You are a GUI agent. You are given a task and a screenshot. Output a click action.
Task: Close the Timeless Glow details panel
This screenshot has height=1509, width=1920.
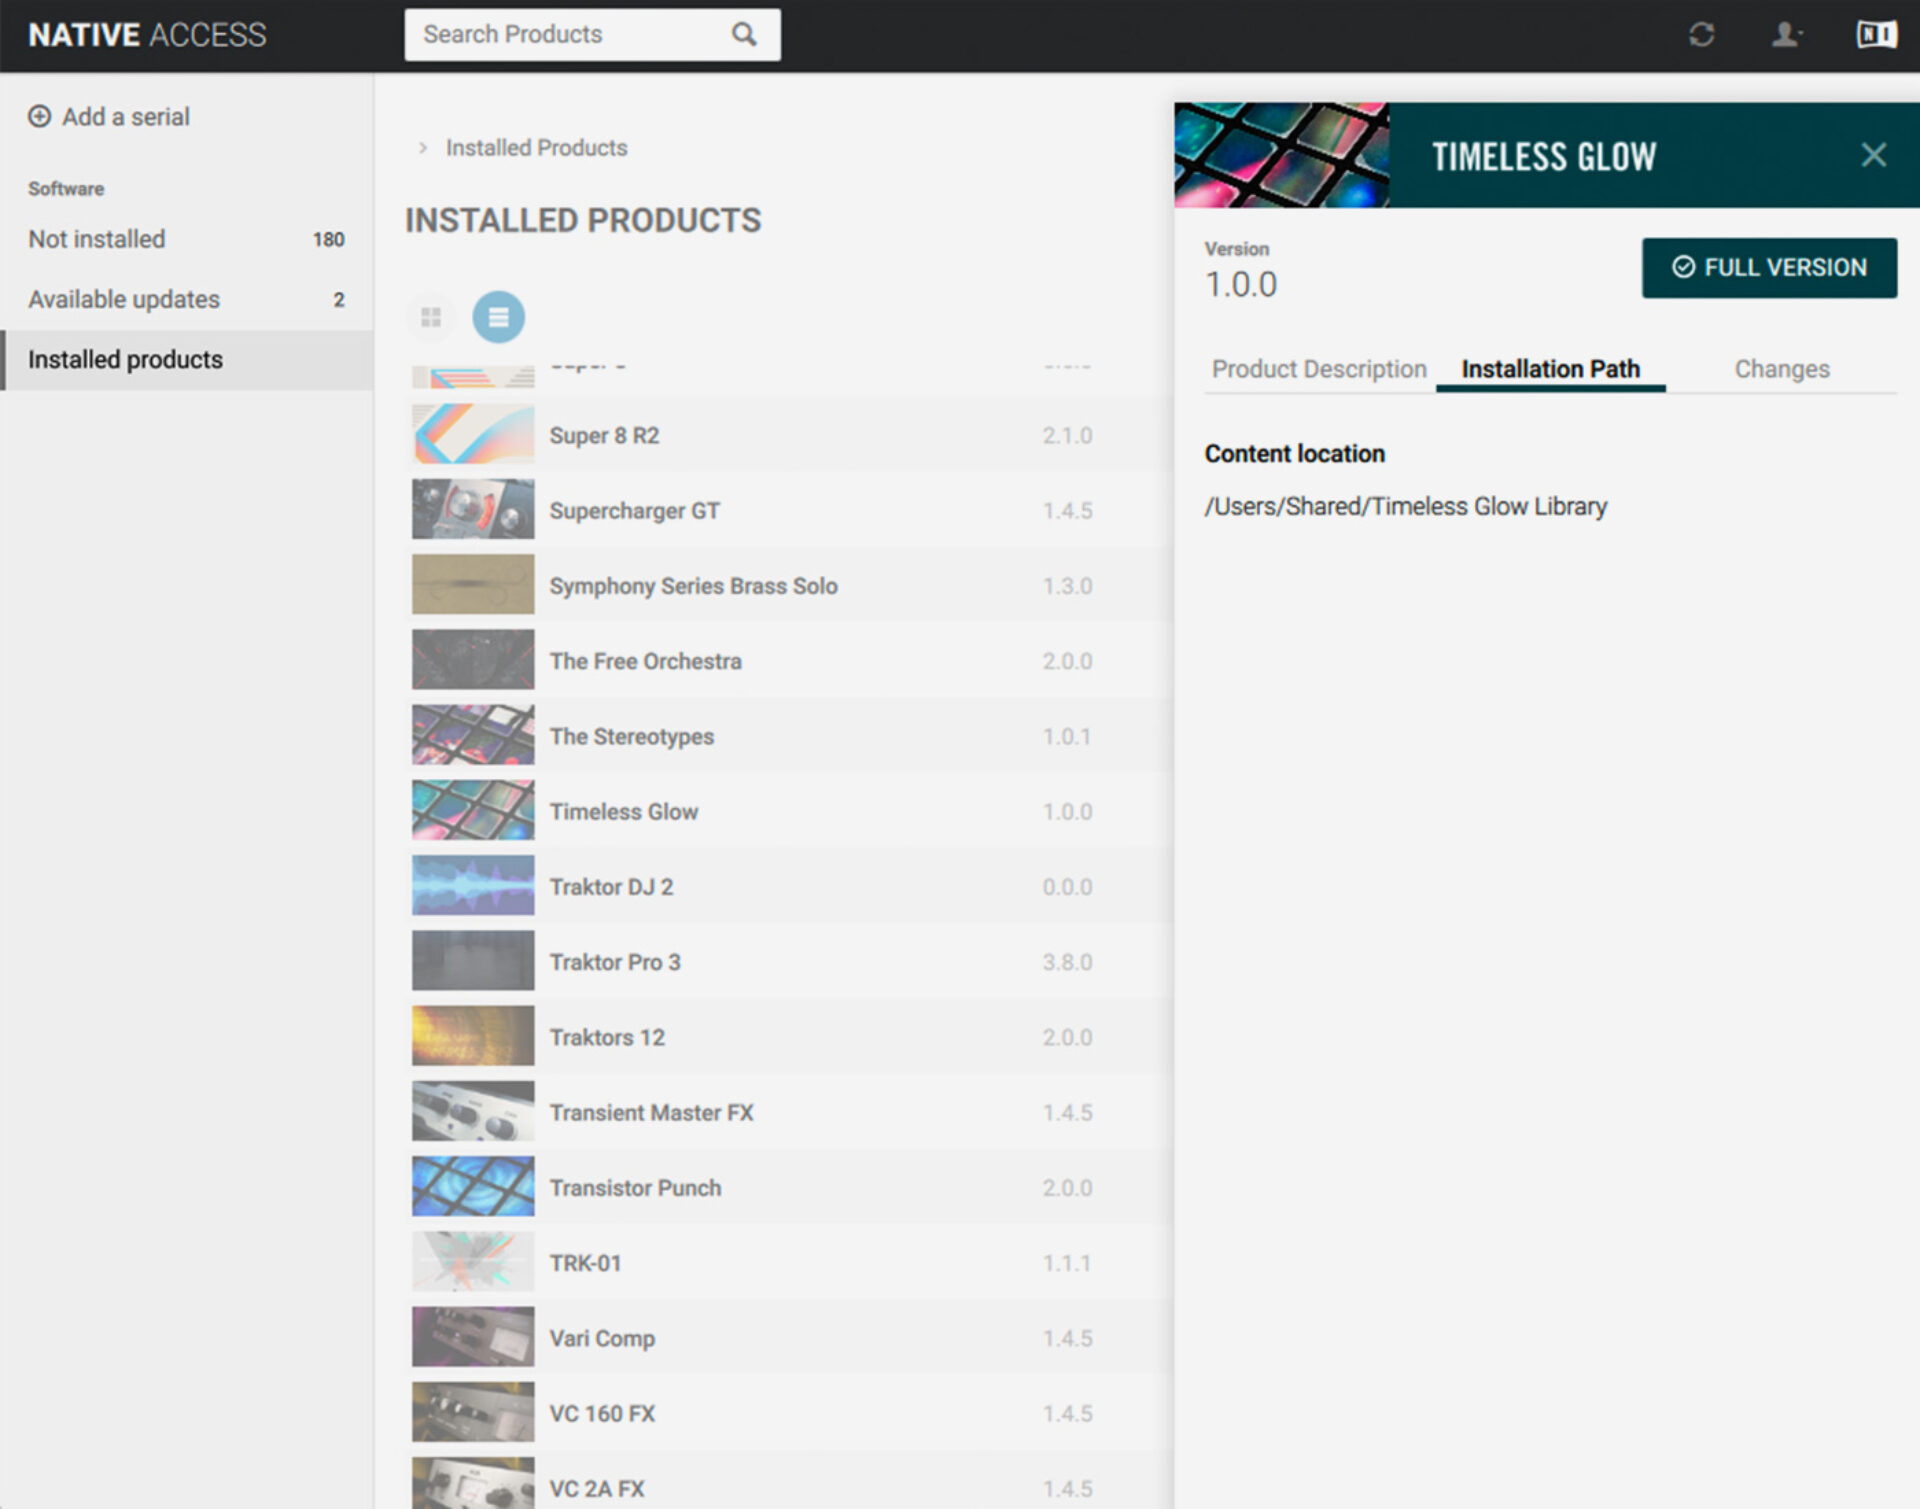[x=1874, y=155]
